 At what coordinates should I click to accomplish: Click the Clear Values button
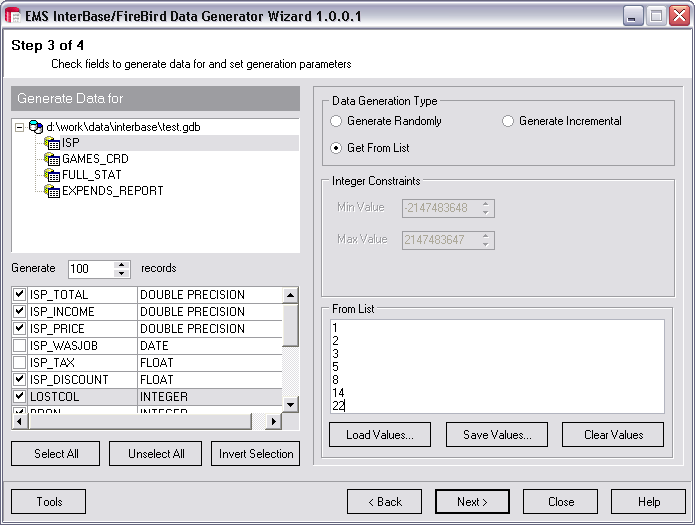pos(613,435)
